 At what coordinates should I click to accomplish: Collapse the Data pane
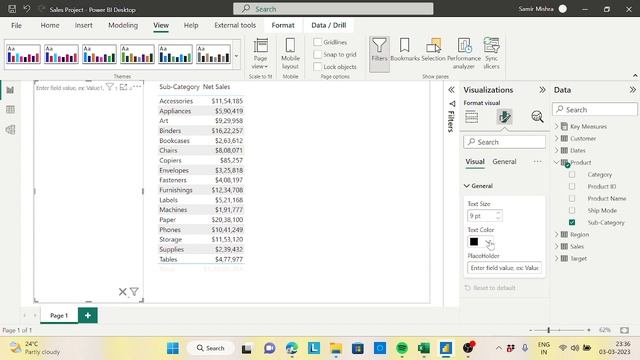tap(632, 90)
